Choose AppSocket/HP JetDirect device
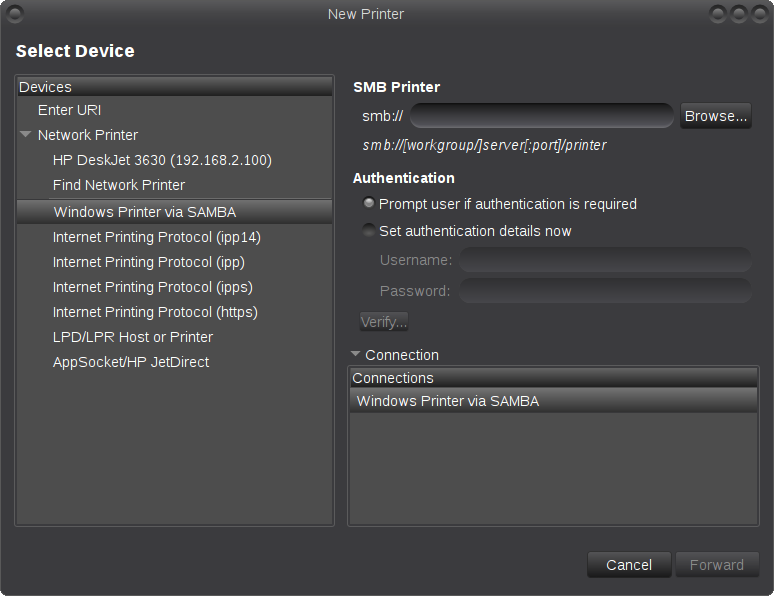 [x=131, y=362]
